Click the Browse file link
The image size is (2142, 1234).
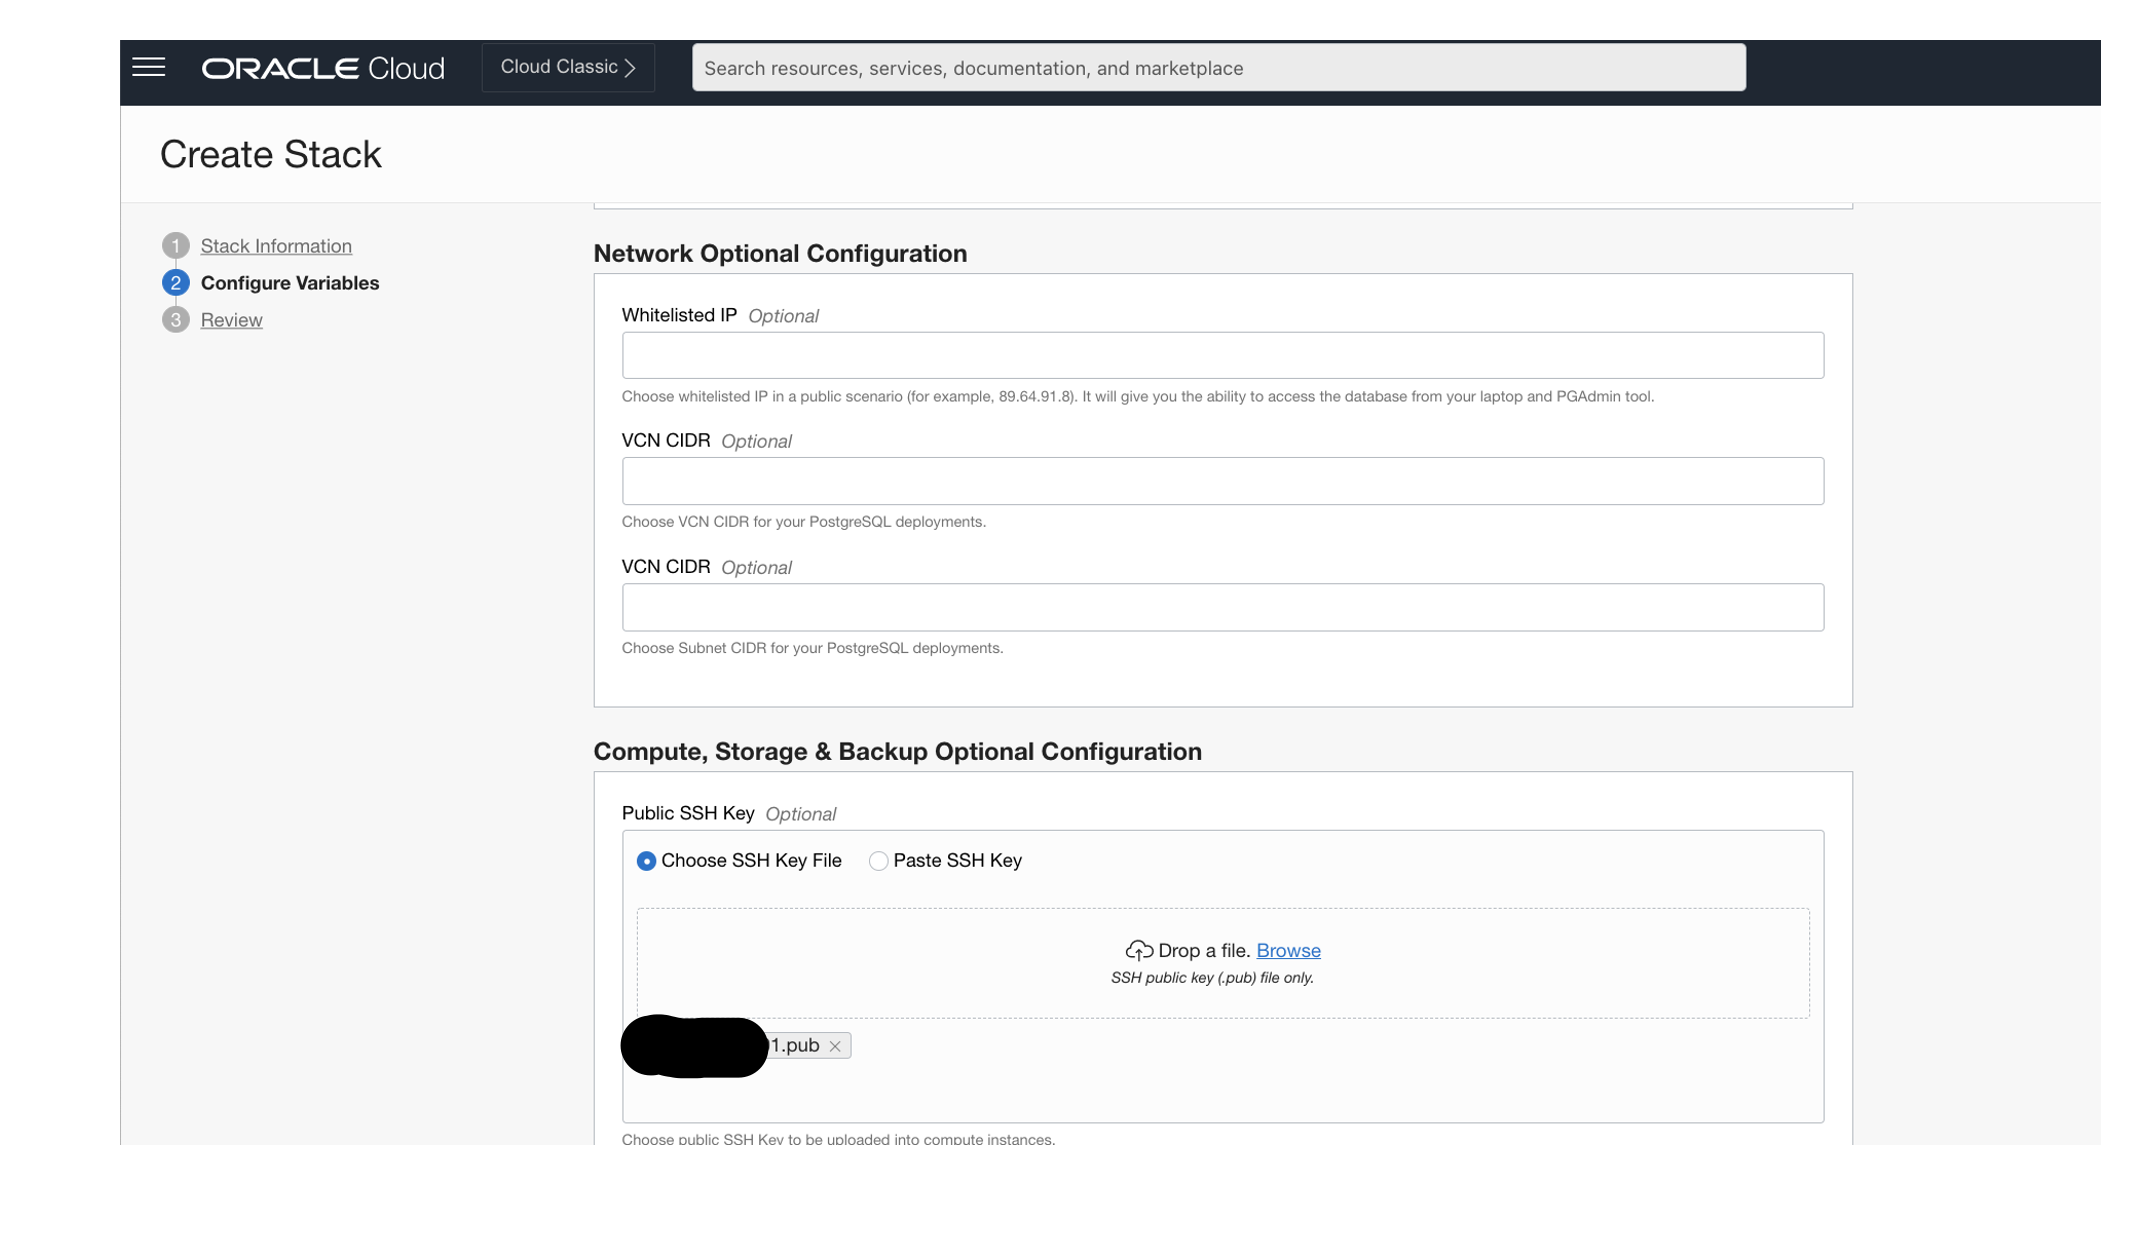click(x=1288, y=950)
